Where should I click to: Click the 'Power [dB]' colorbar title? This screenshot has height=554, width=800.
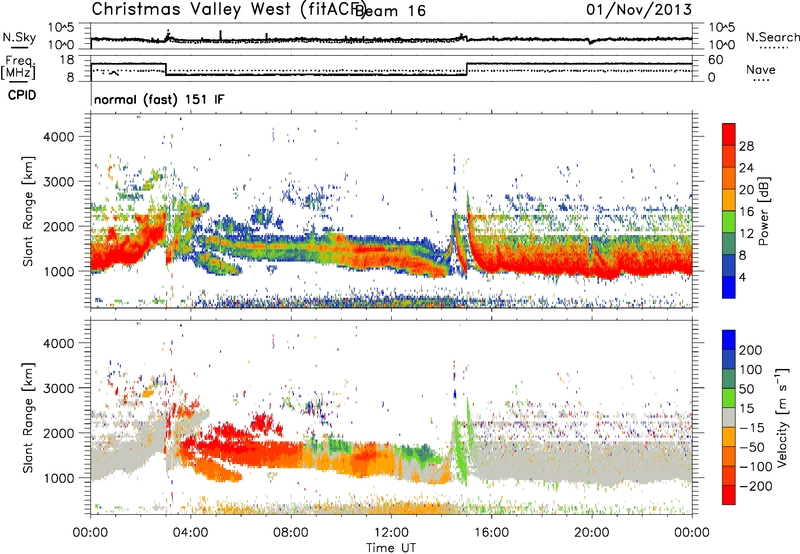tap(764, 211)
